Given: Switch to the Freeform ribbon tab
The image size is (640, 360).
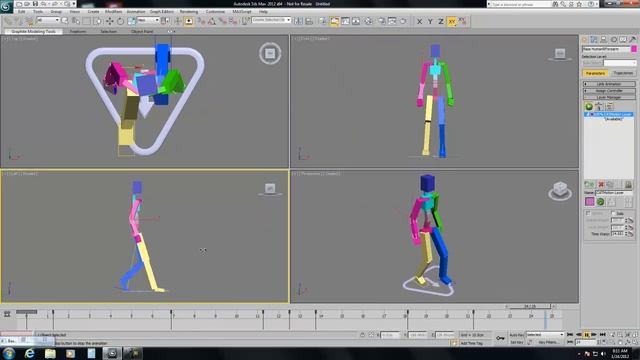Looking at the screenshot, I should tap(78, 31).
